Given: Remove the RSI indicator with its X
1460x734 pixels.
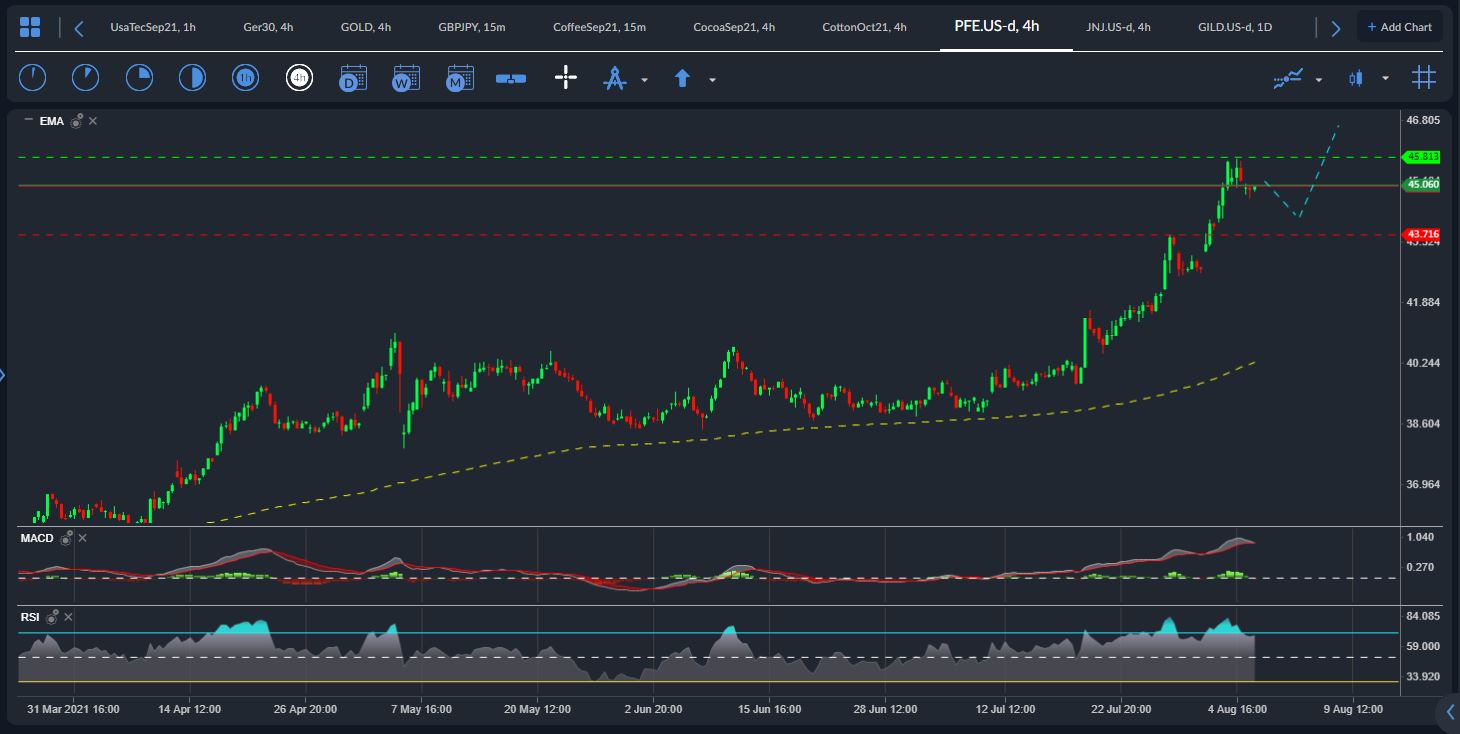Looking at the screenshot, I should [x=72, y=617].
